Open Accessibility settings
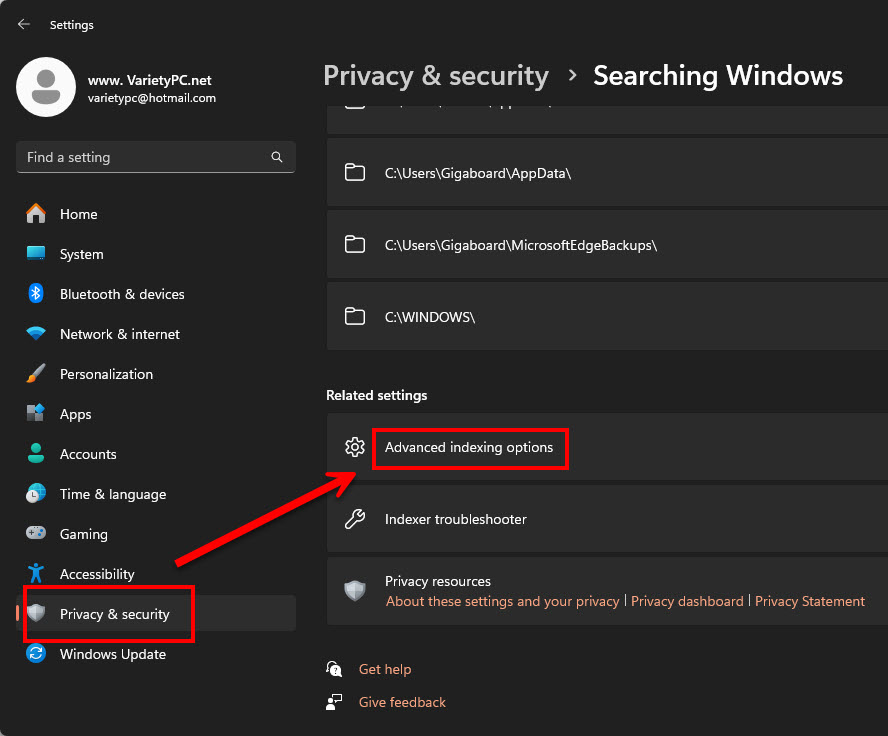Image resolution: width=888 pixels, height=736 pixels. 156,574
